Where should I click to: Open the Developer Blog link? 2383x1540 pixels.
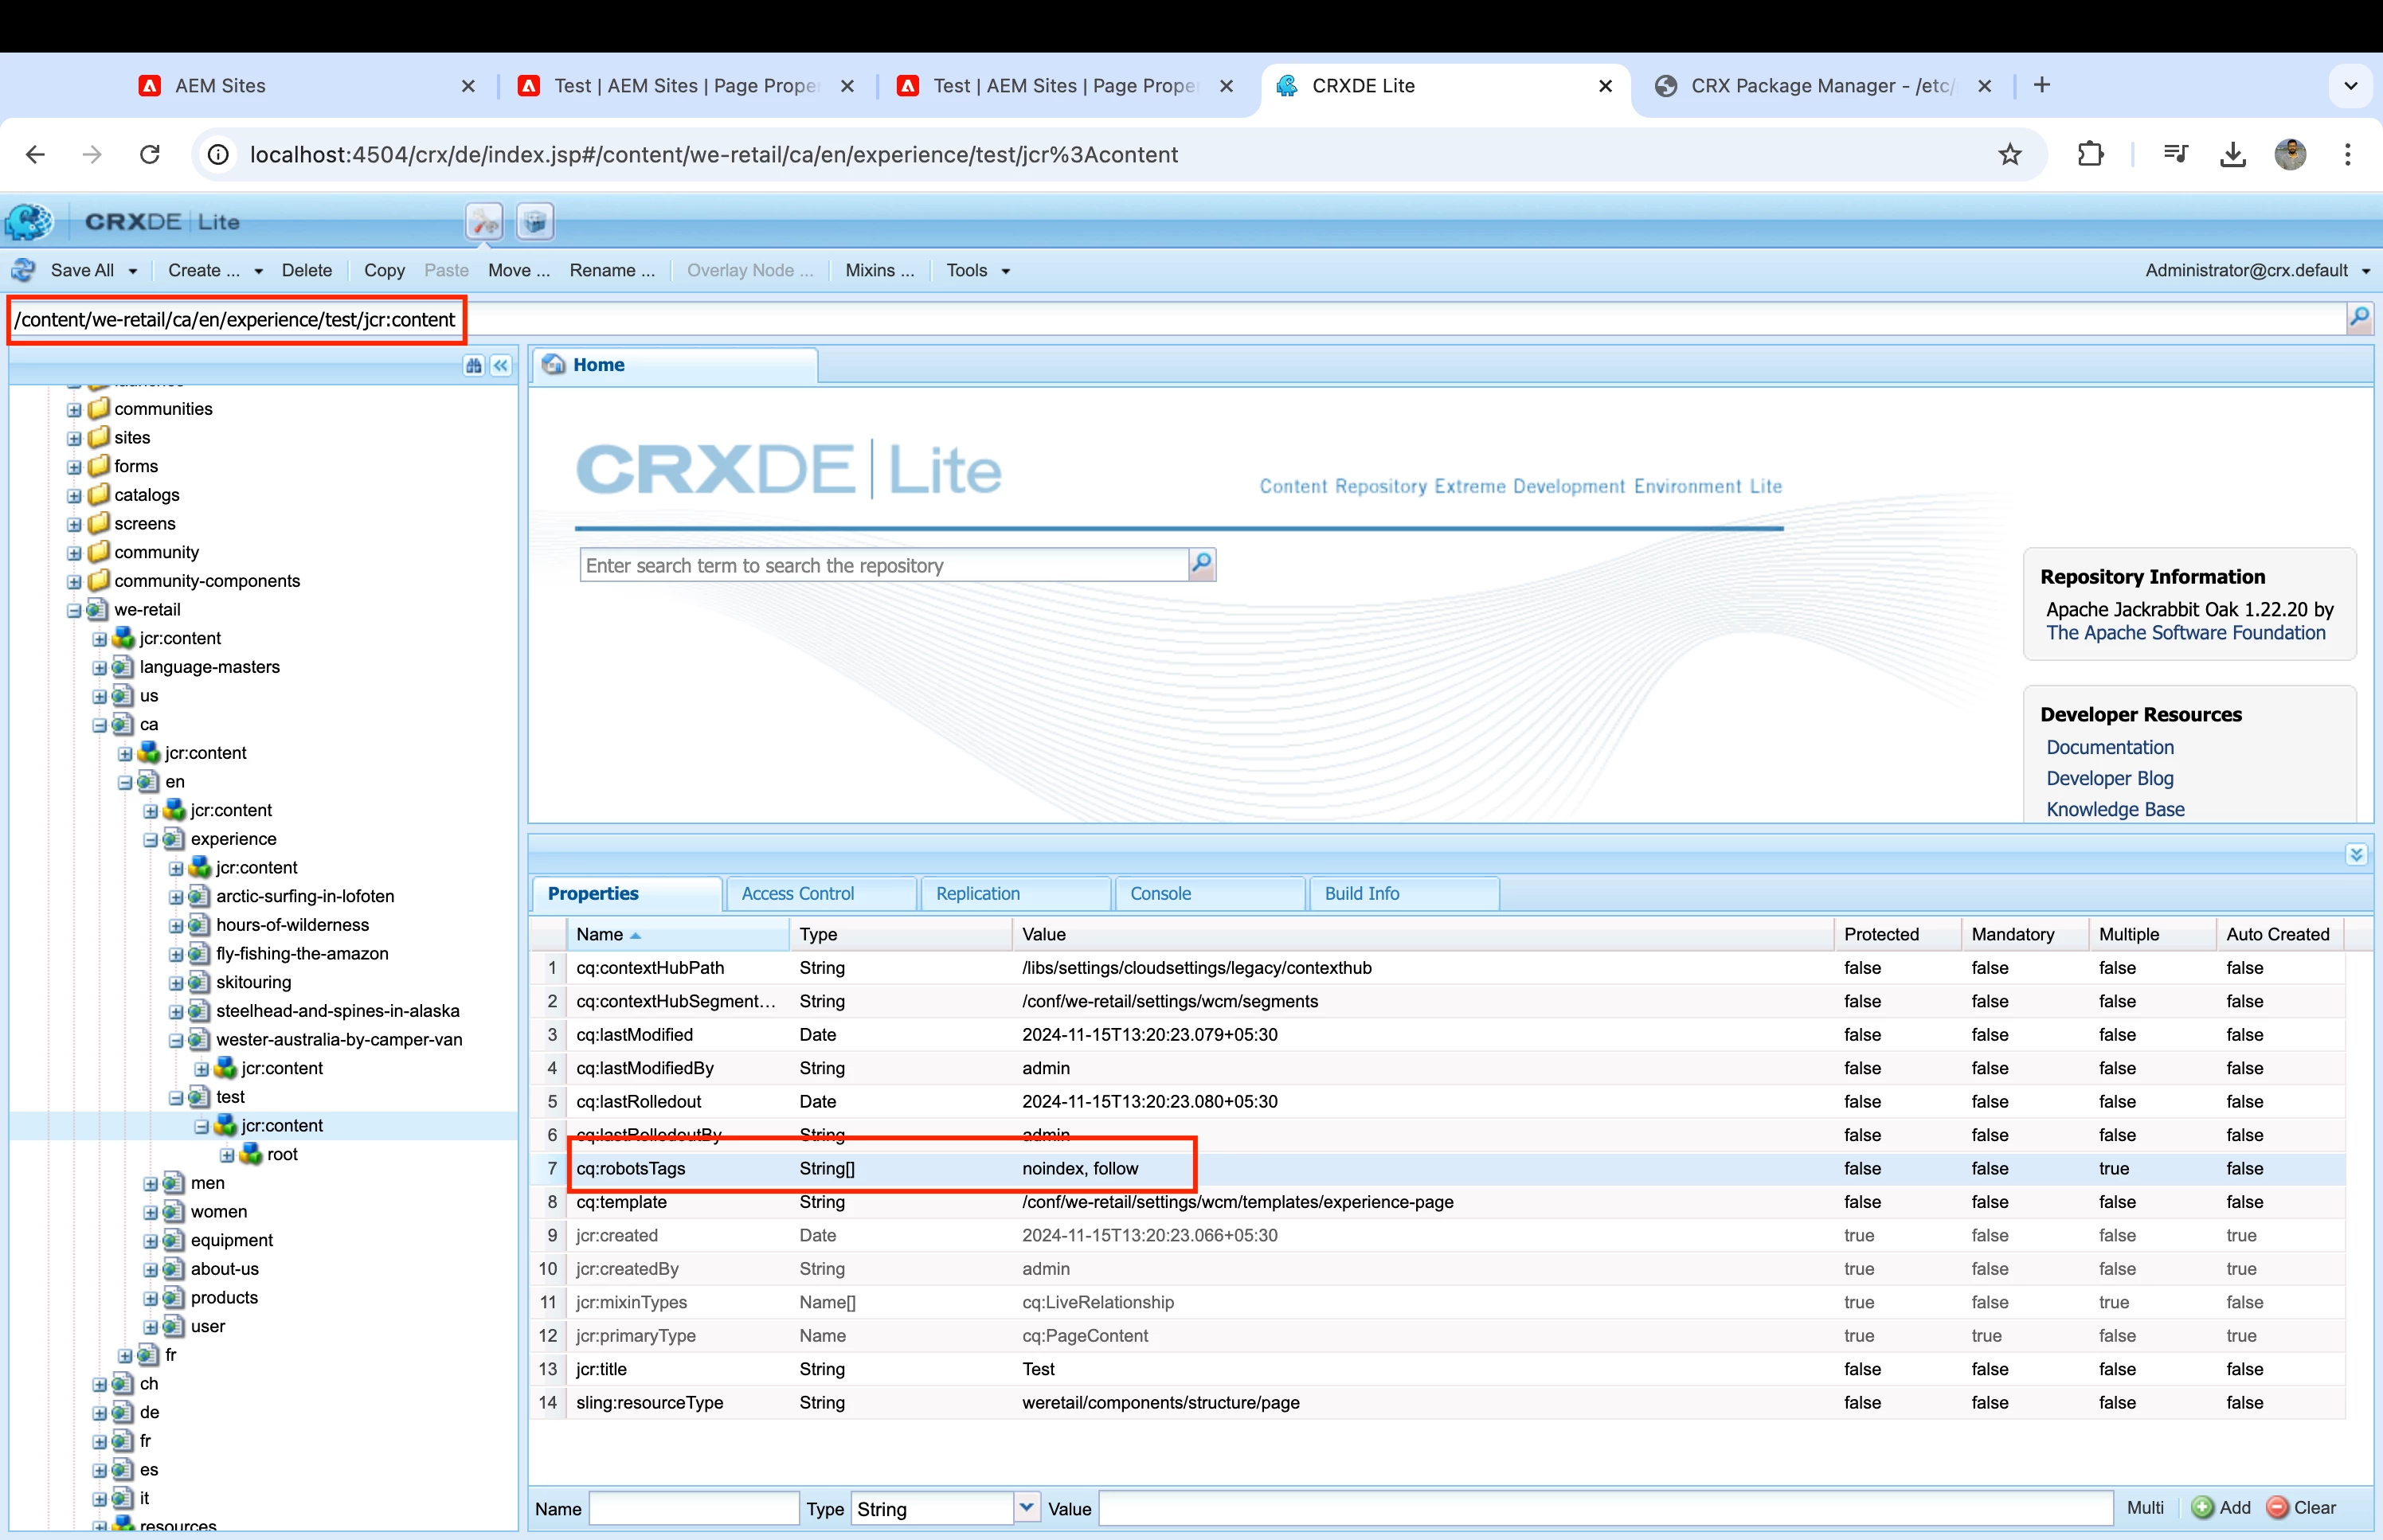(x=2109, y=778)
